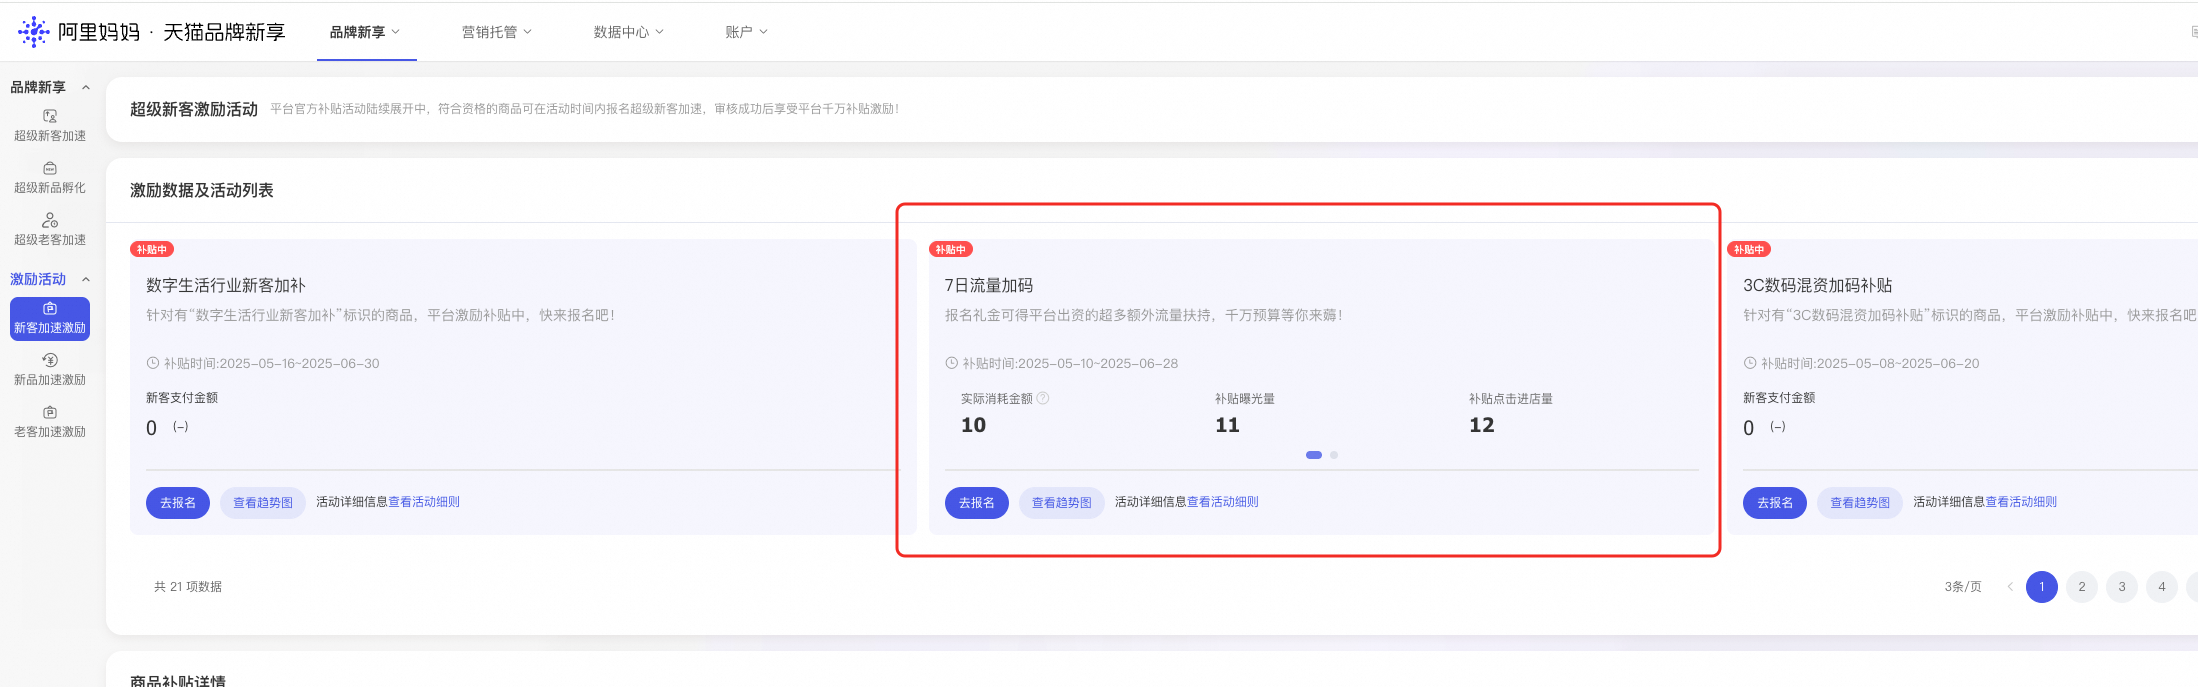This screenshot has width=2198, height=687.
Task: Click the Alimama logo icon
Action: [x=34, y=32]
